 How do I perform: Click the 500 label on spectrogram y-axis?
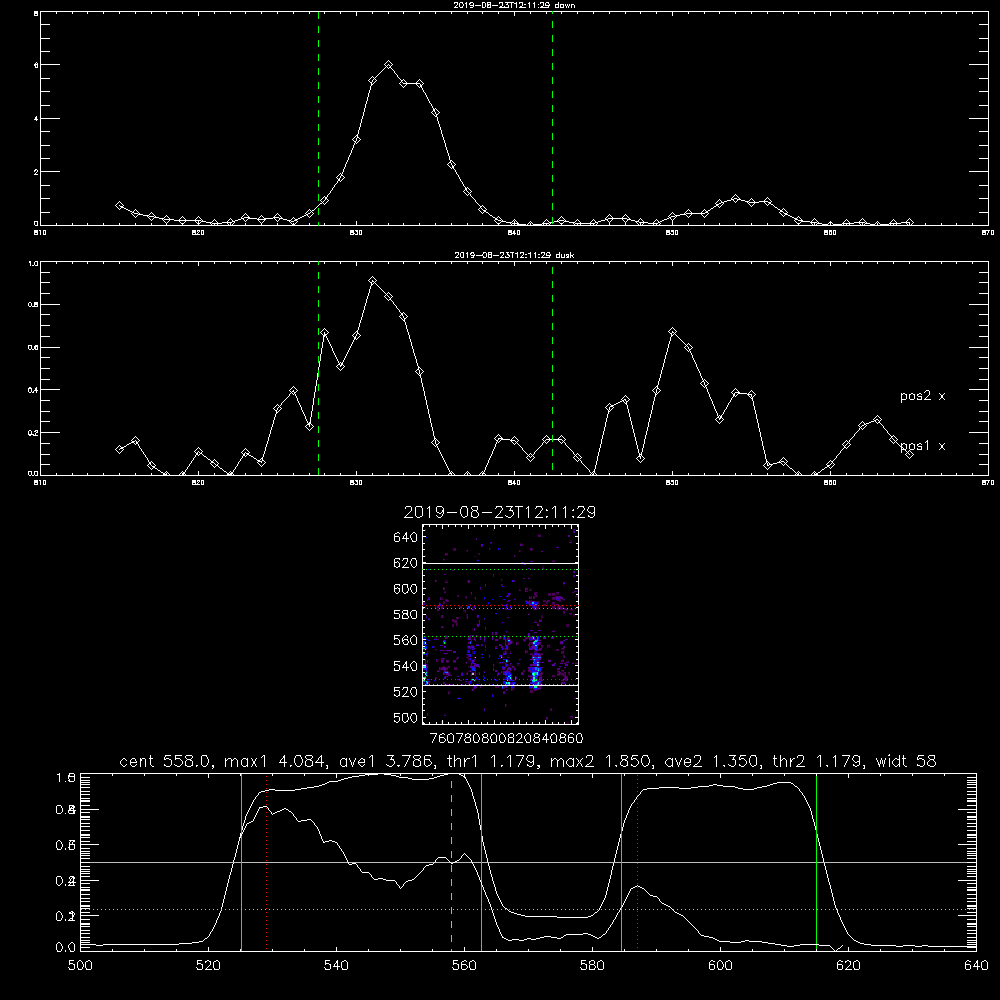click(406, 717)
